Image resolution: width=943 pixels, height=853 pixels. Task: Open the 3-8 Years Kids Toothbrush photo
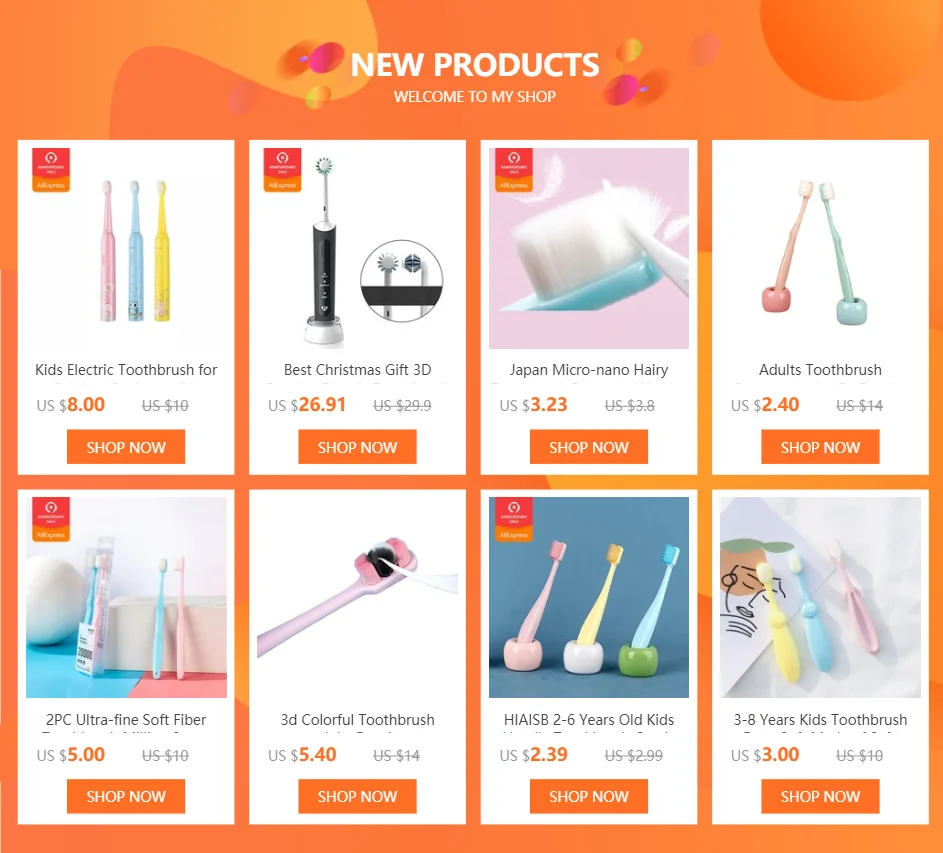pyautogui.click(x=820, y=597)
